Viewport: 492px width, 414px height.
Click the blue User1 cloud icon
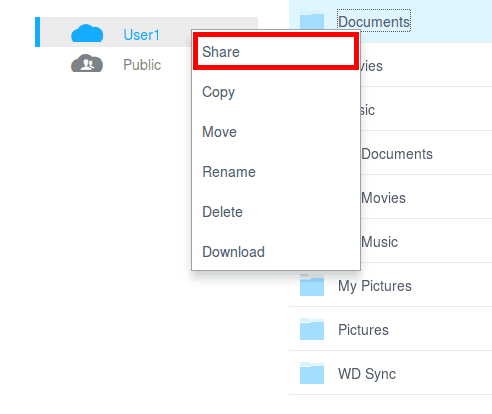coord(87,33)
